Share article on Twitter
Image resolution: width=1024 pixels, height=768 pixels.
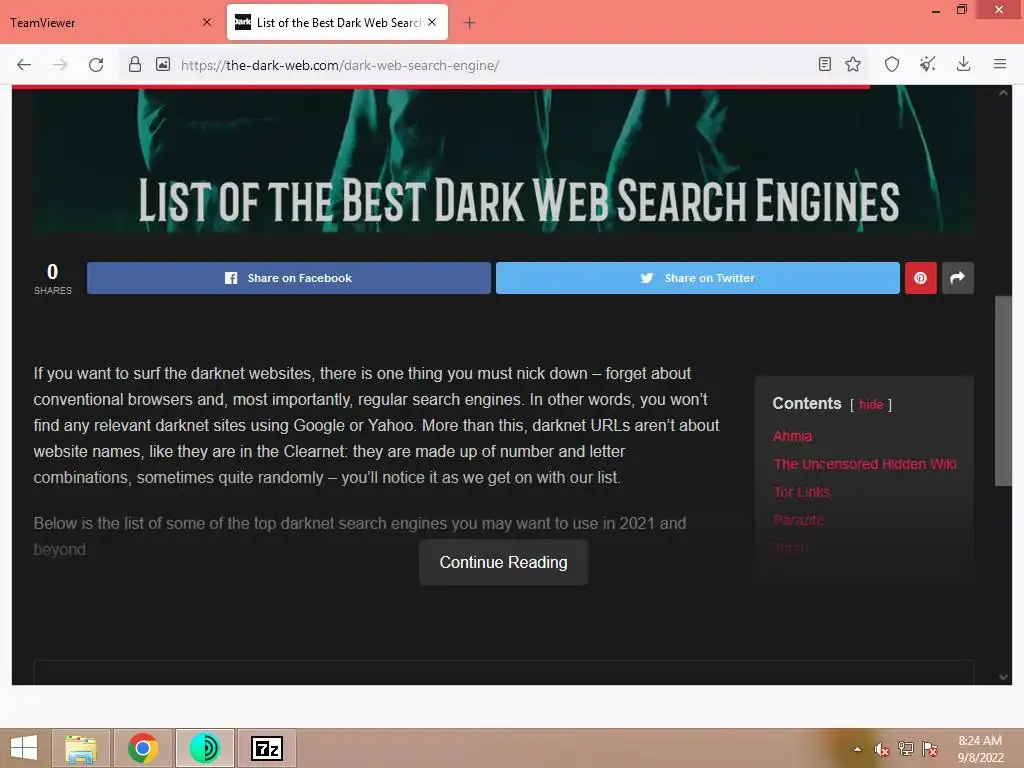pyautogui.click(x=697, y=278)
